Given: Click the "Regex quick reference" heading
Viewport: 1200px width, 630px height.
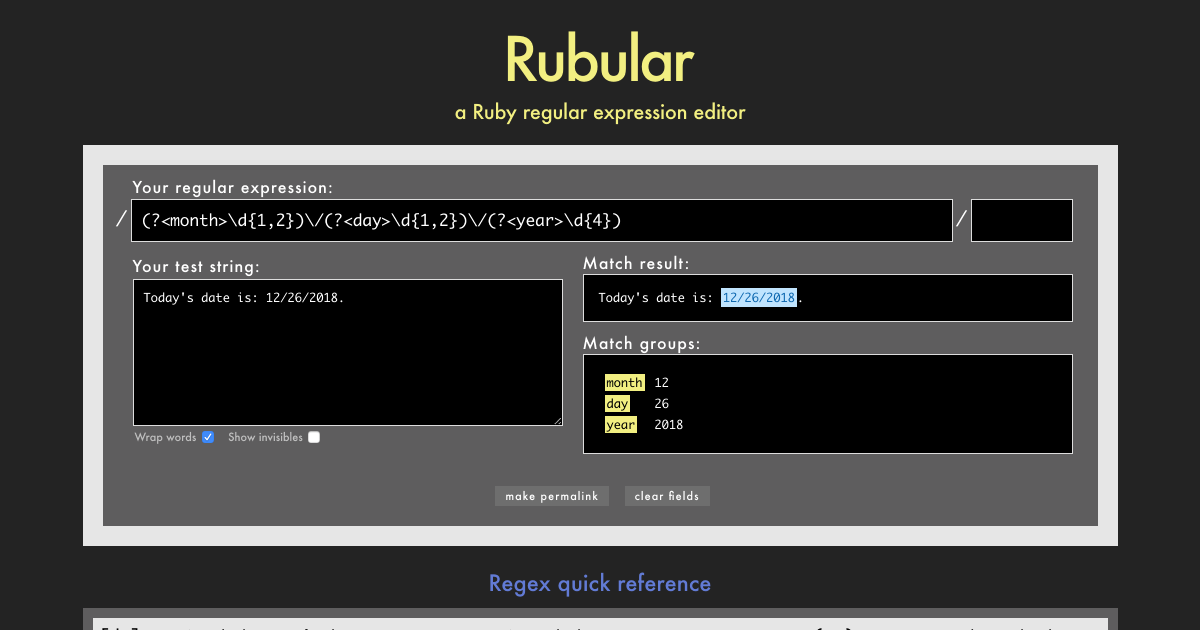Looking at the screenshot, I should tap(599, 583).
